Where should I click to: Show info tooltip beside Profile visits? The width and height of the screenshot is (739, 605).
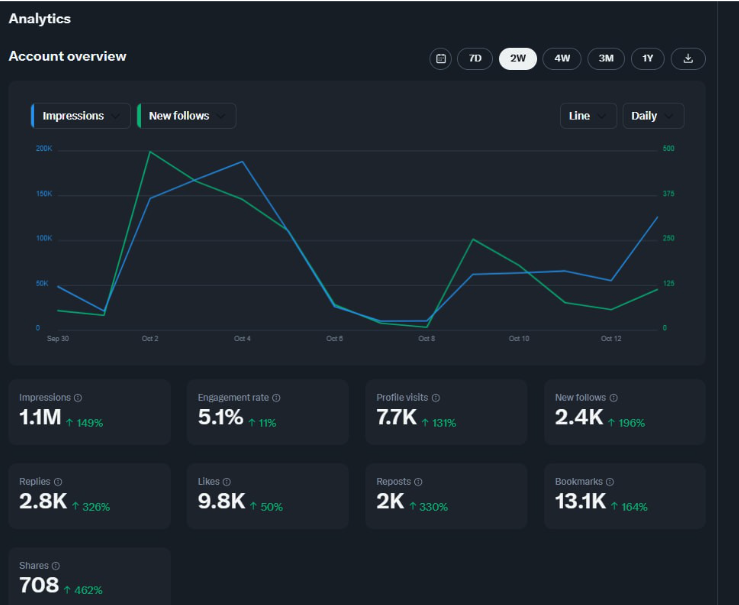pyautogui.click(x=436, y=398)
